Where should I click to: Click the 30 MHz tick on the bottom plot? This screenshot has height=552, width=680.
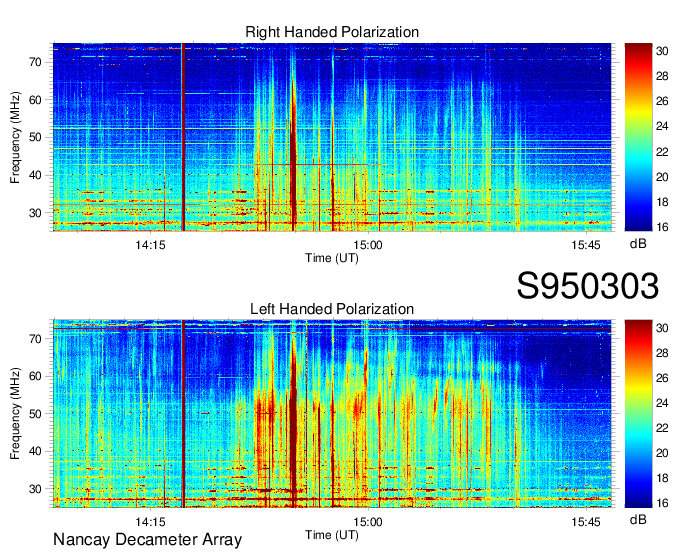click(x=35, y=489)
